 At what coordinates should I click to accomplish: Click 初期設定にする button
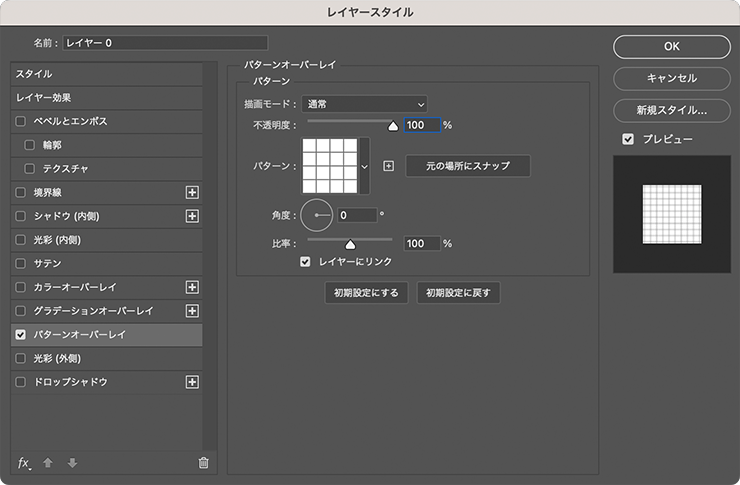point(366,293)
